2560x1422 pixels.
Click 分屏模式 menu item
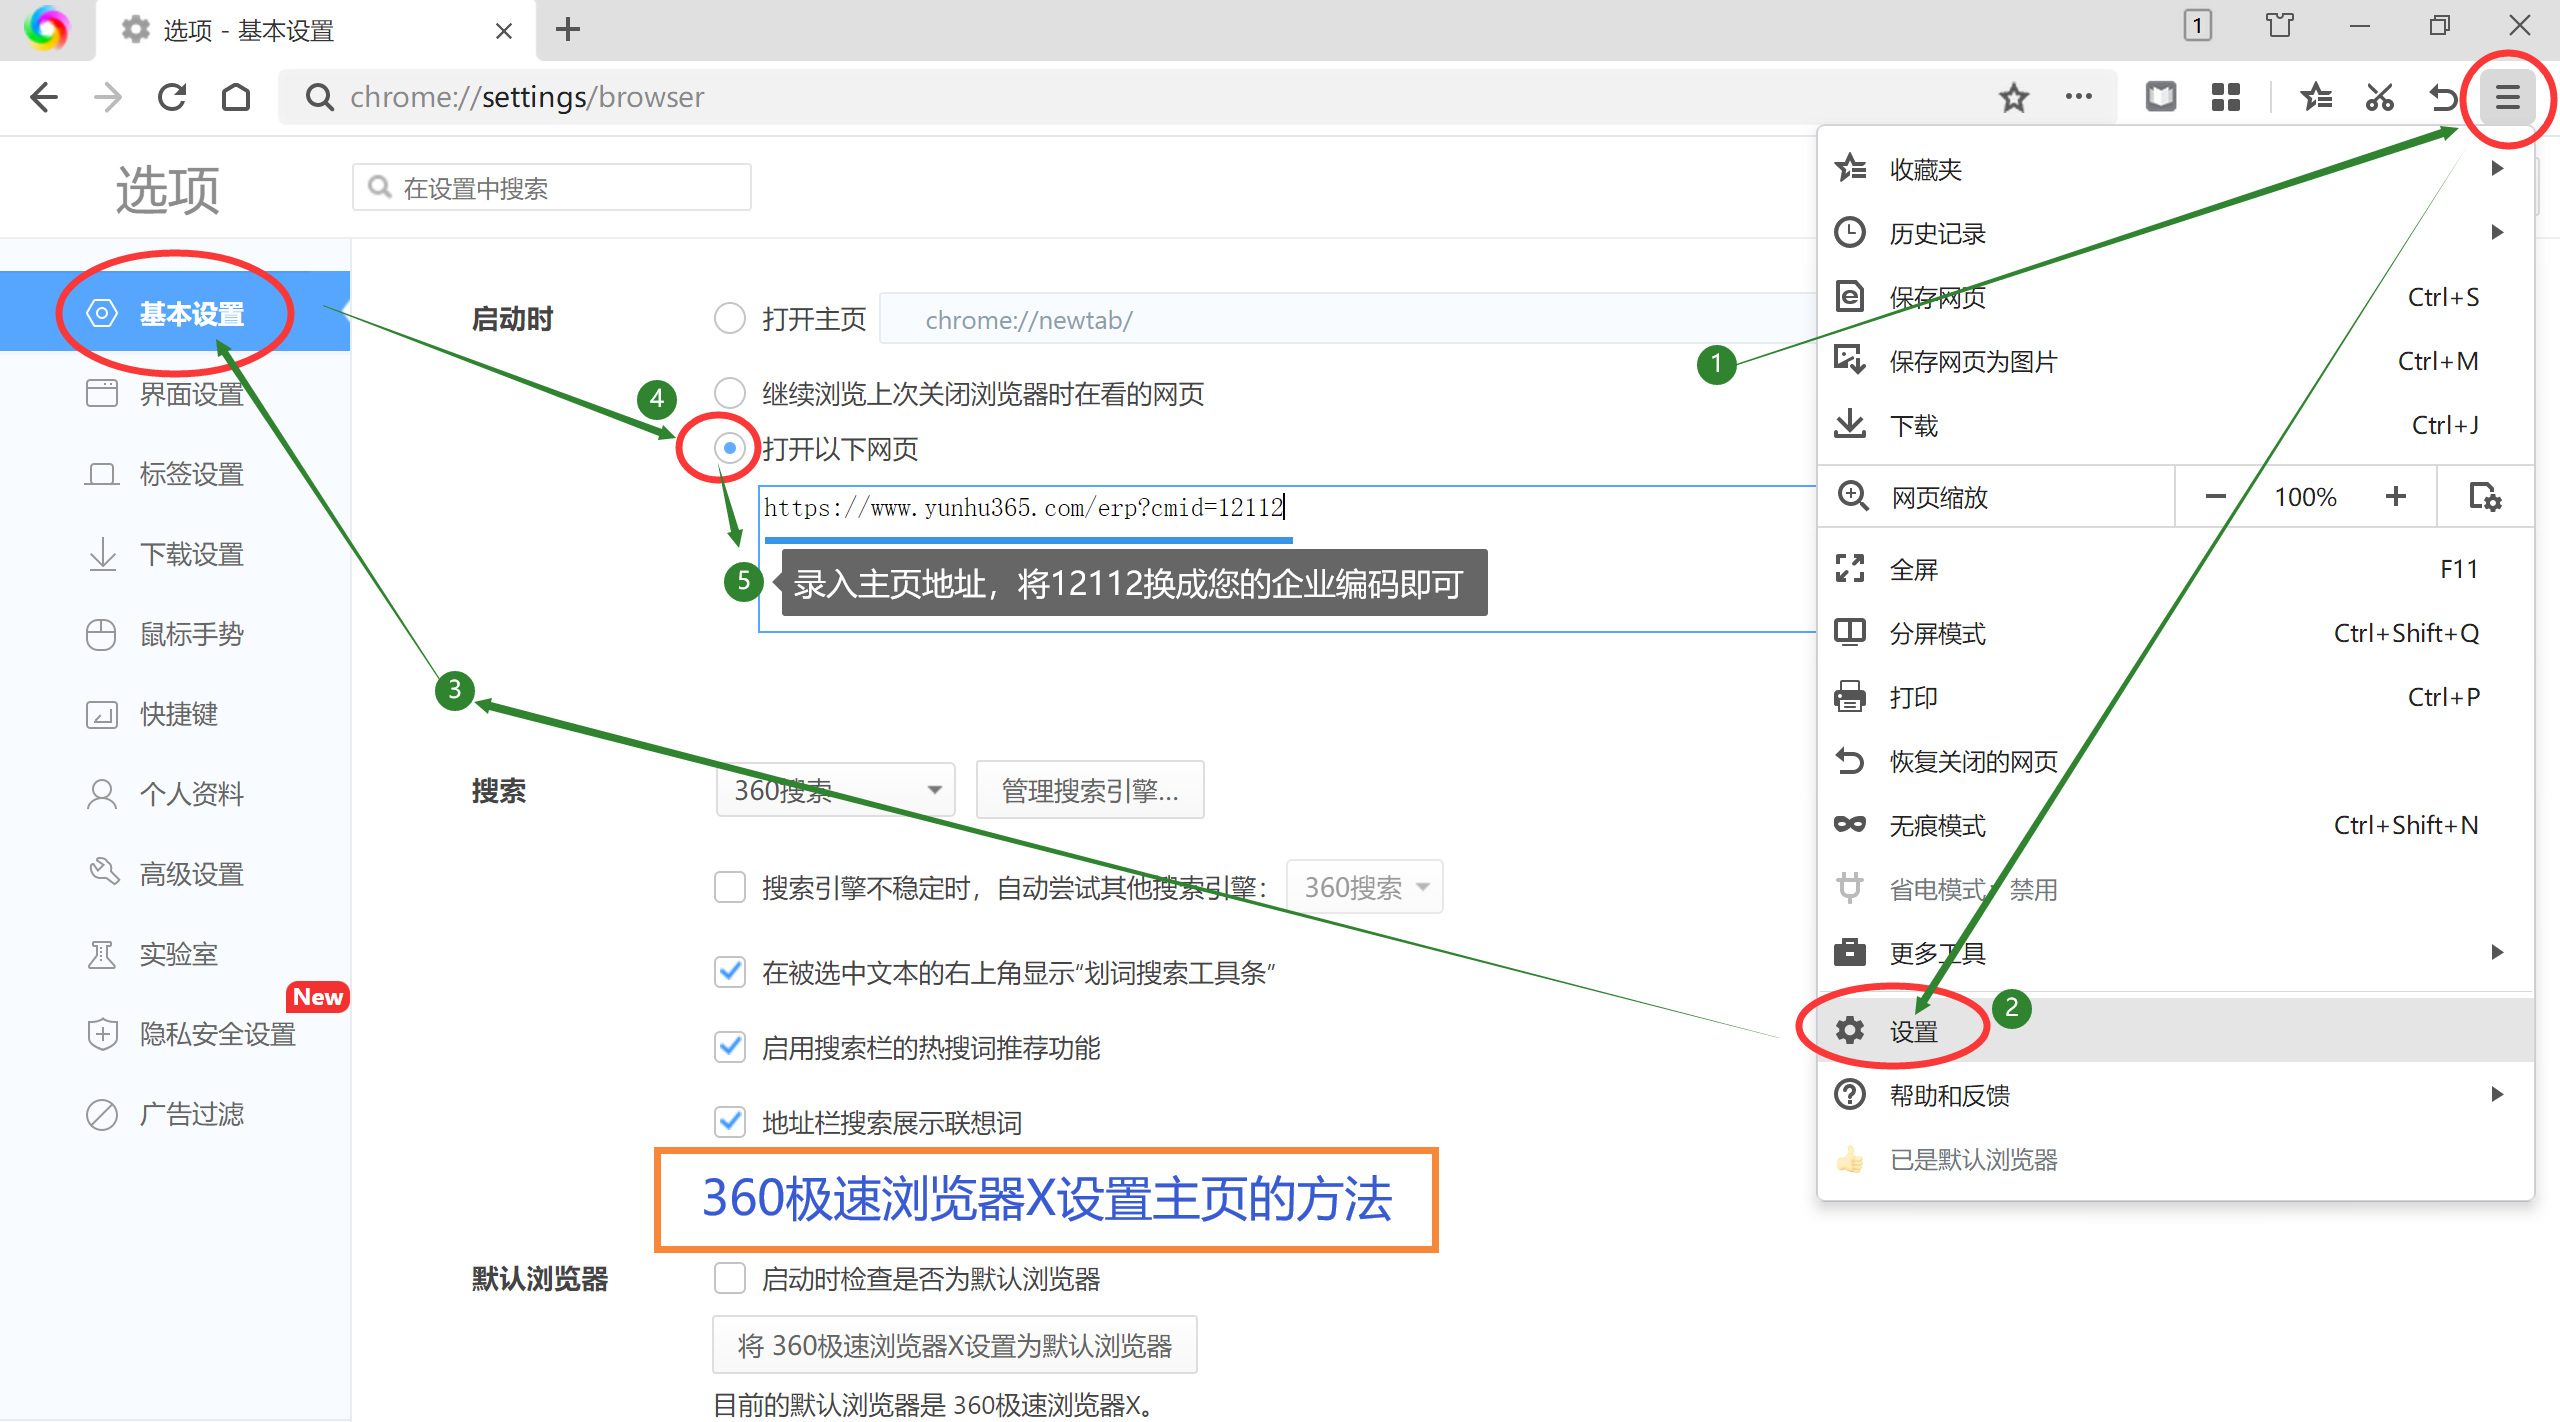tap(2176, 633)
